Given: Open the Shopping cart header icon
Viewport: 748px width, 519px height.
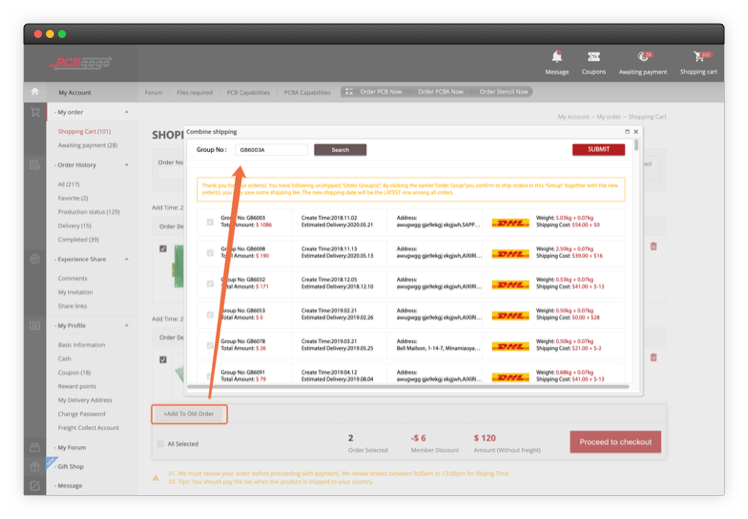Looking at the screenshot, I should [x=701, y=56].
